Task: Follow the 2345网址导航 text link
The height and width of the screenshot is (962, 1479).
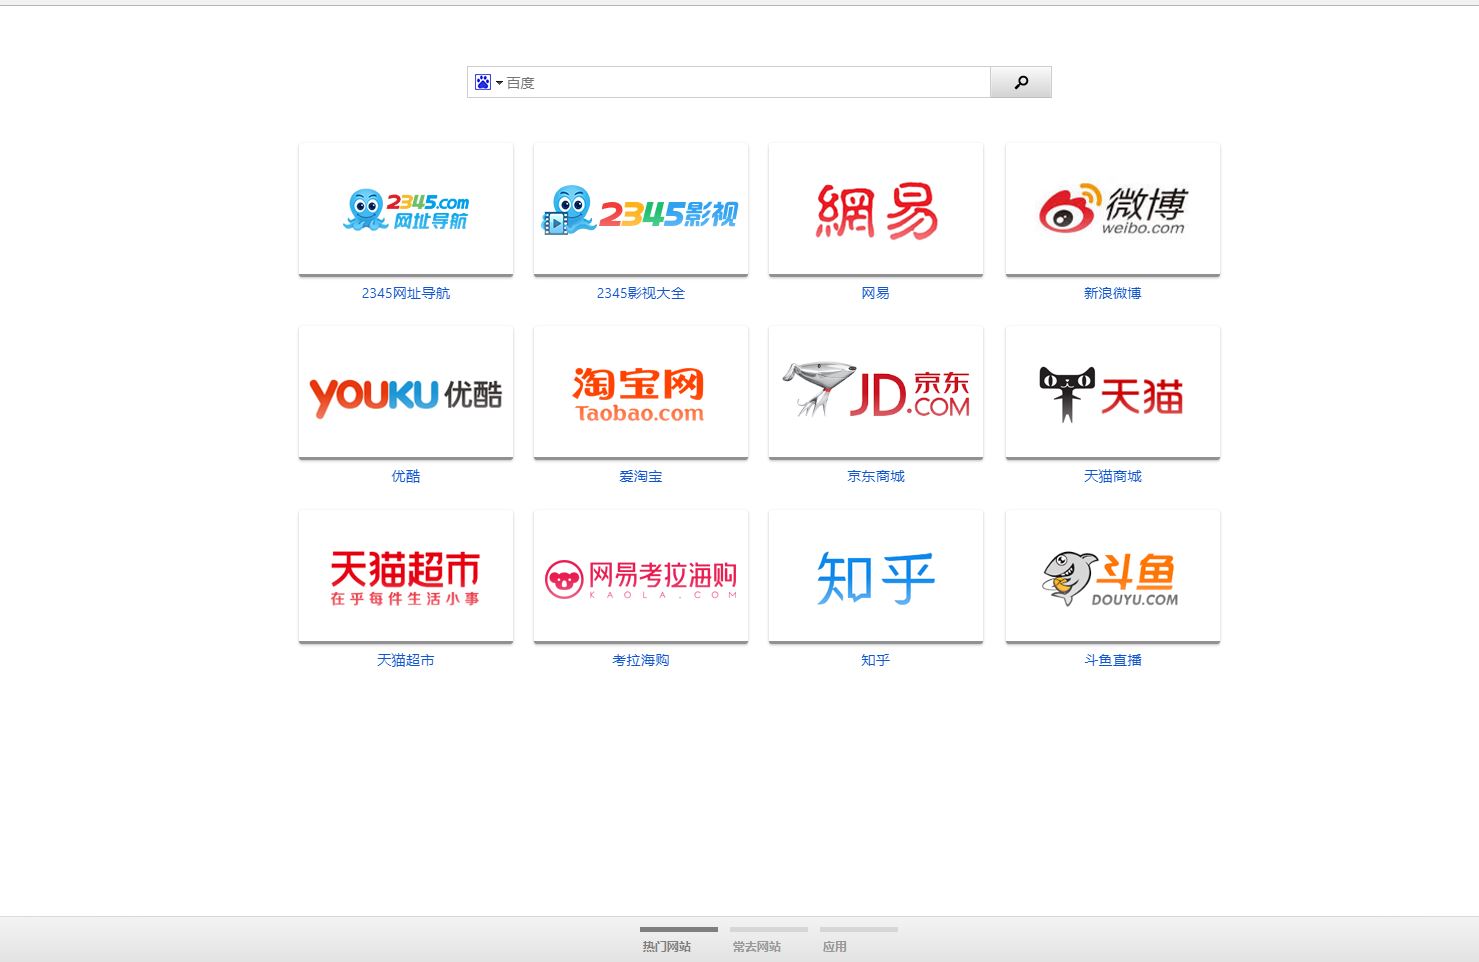Action: (x=406, y=293)
